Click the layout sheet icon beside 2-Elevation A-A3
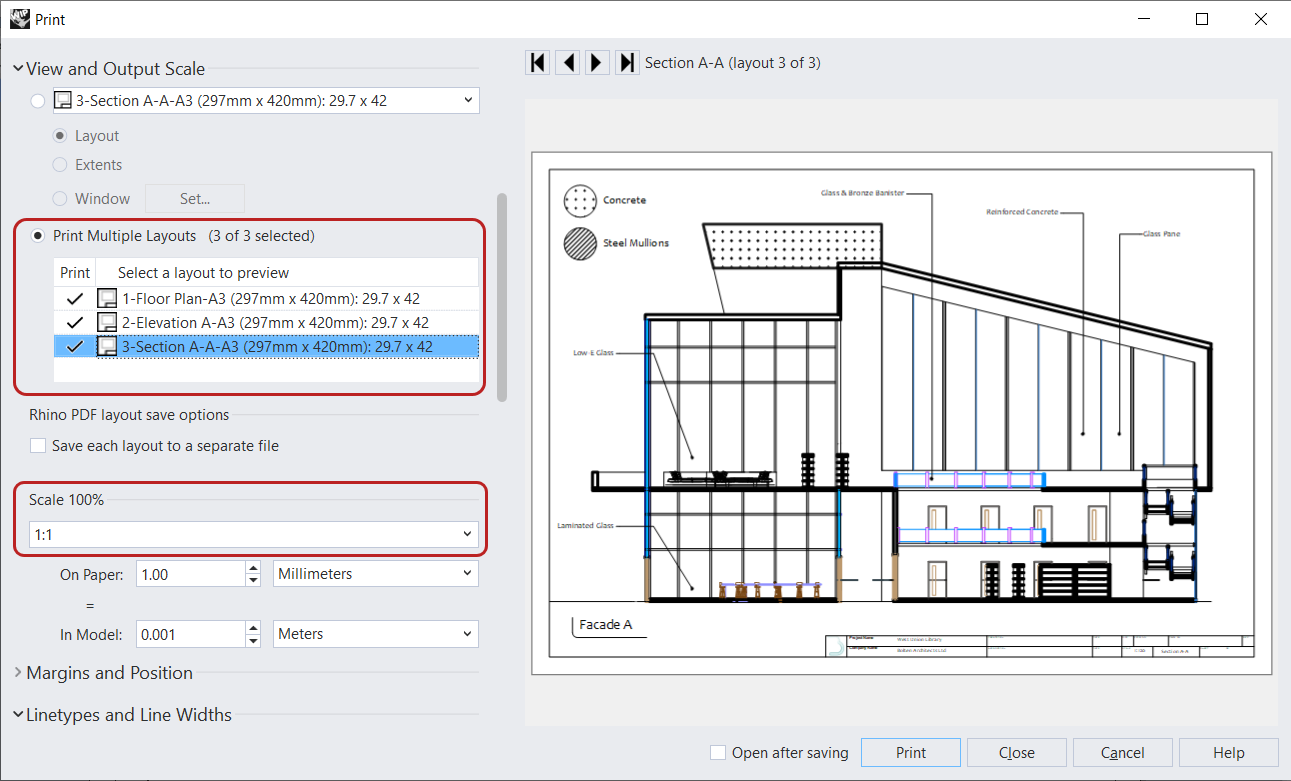 point(106,322)
